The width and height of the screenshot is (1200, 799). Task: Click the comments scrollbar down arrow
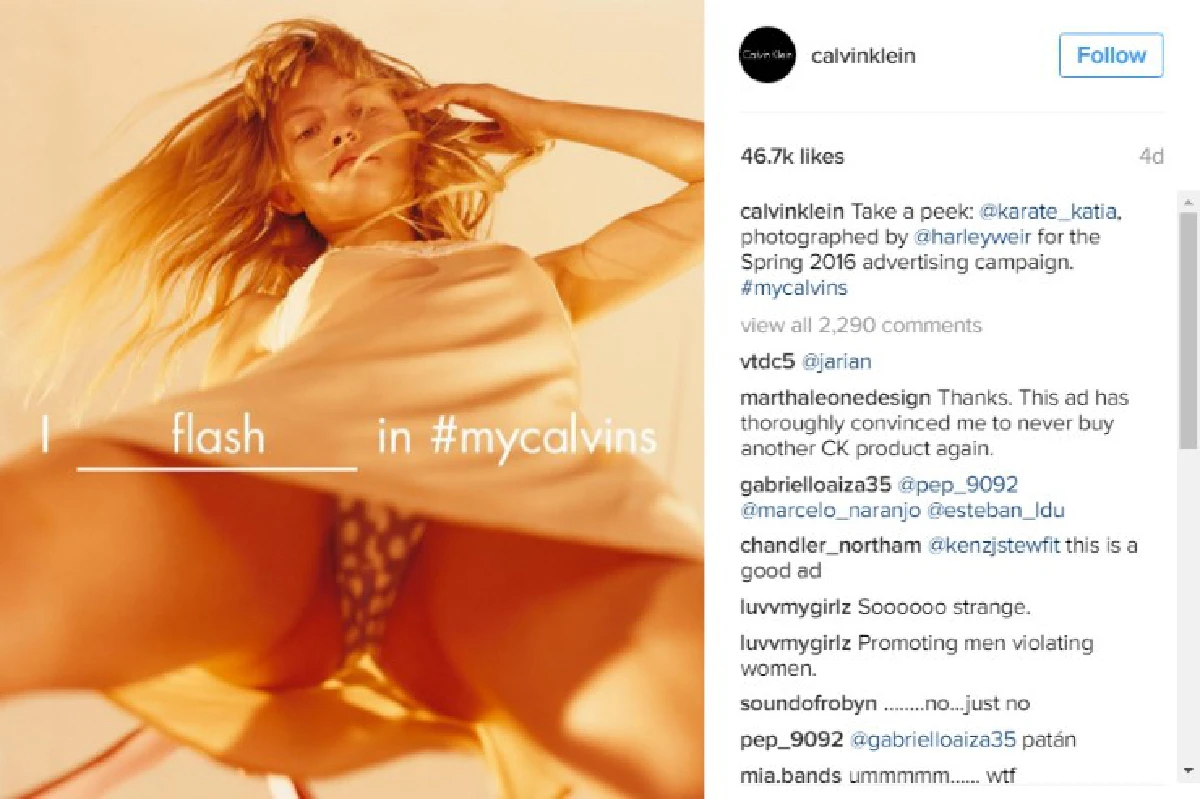(1188, 770)
